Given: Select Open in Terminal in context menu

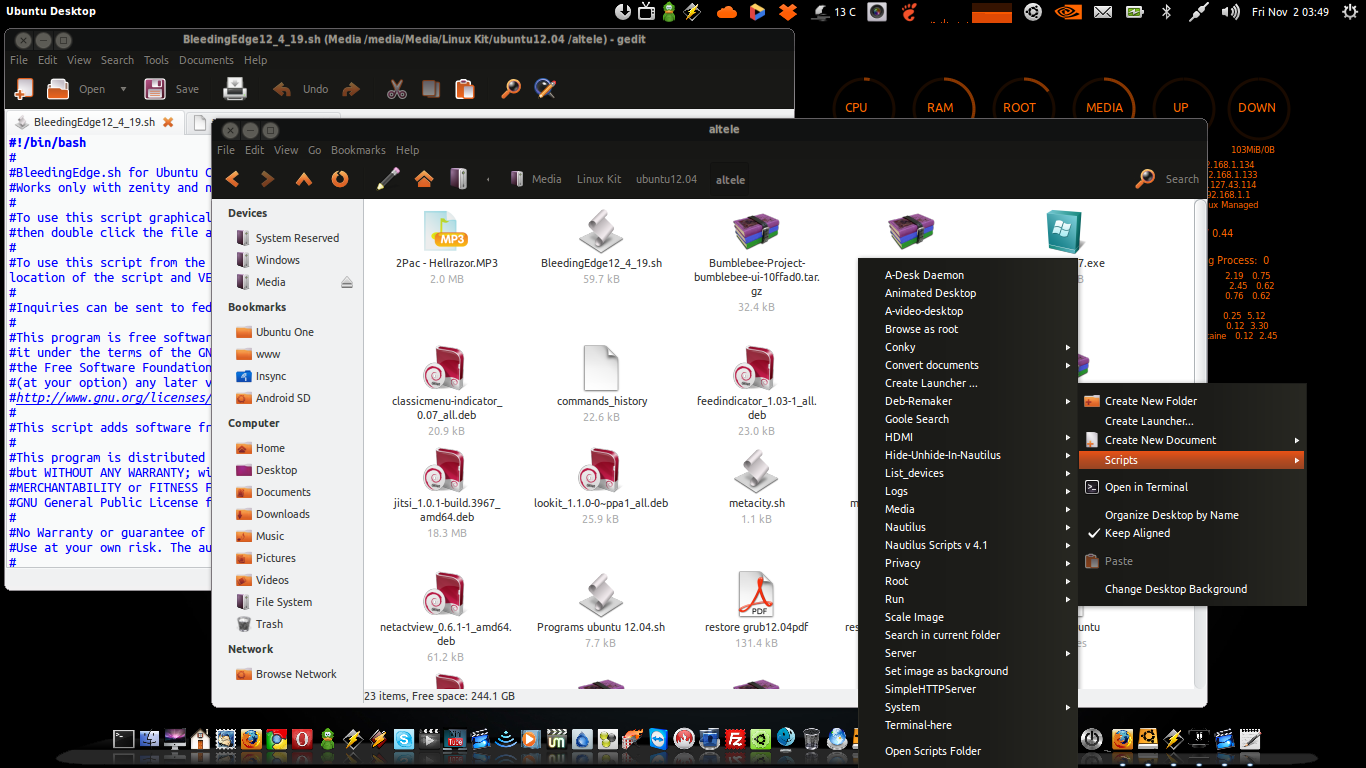Looking at the screenshot, I should pyautogui.click(x=1192, y=487).
